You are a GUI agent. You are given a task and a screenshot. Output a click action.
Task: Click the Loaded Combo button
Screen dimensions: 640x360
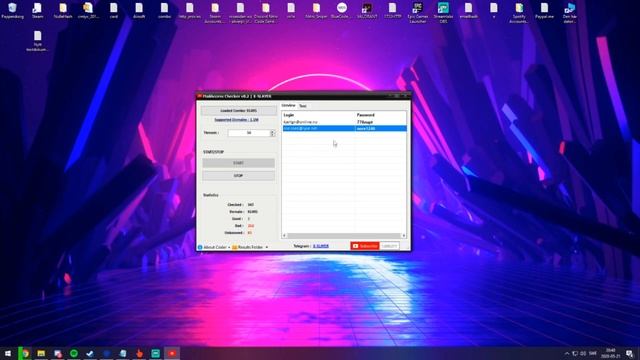coord(238,111)
